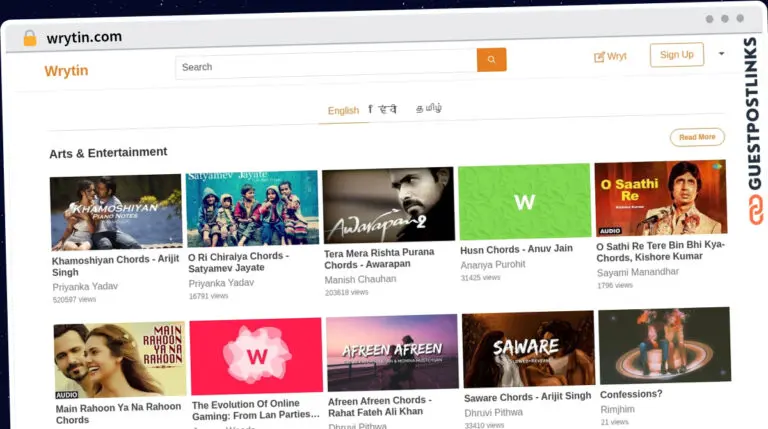768x429 pixels.
Task: Expand the dropdown arrow beside Sign Up
Action: tap(721, 53)
